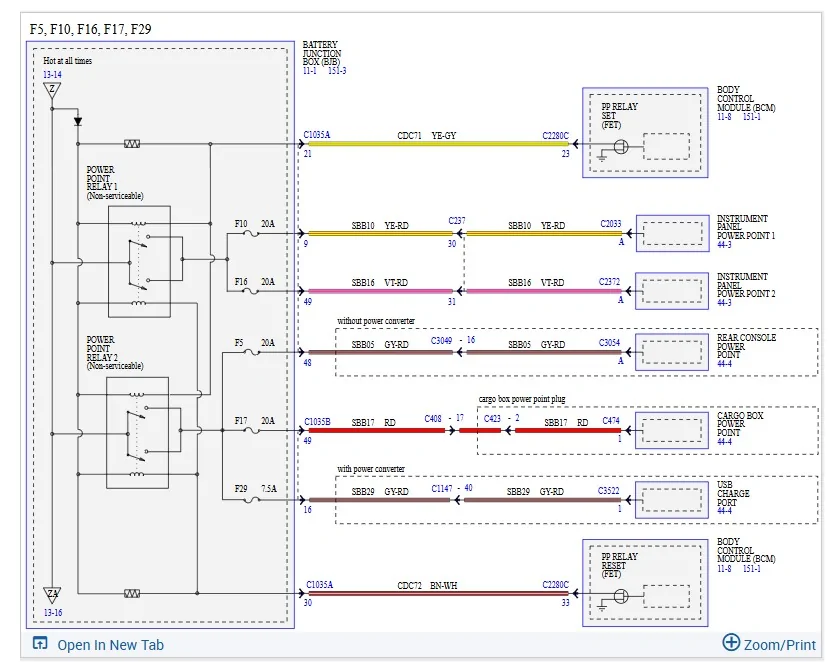Click the Zoom/Print plus icon

pyautogui.click(x=731, y=642)
